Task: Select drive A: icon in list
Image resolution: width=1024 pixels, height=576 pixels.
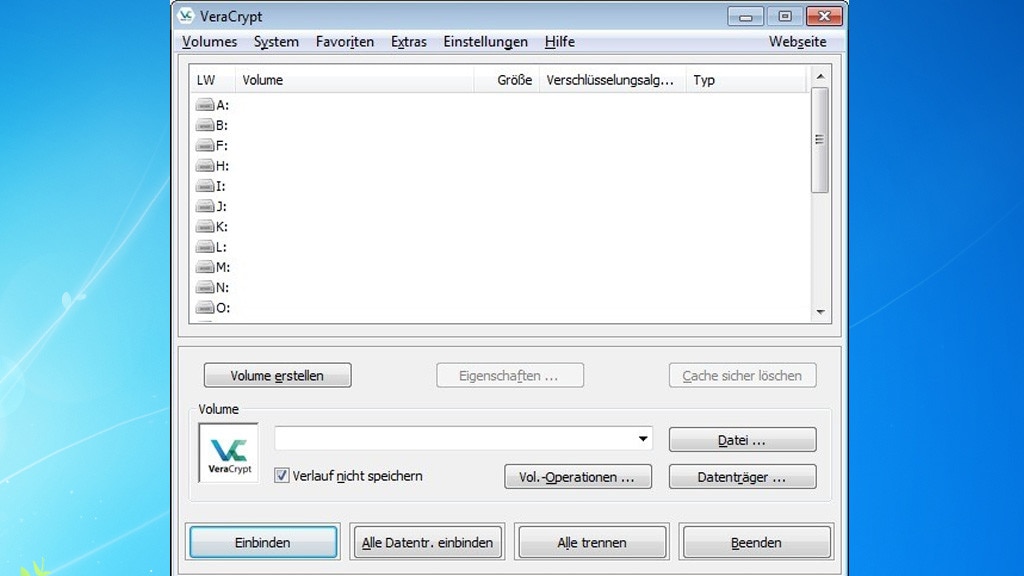Action: pos(205,104)
